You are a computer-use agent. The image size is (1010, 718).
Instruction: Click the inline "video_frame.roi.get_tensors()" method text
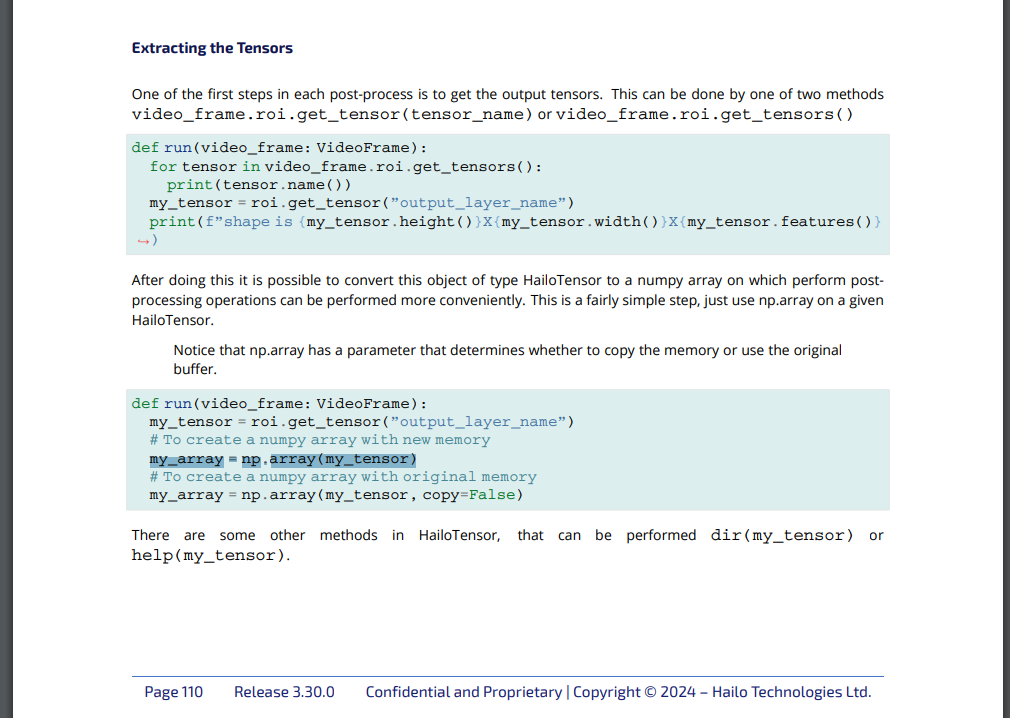tap(704, 114)
